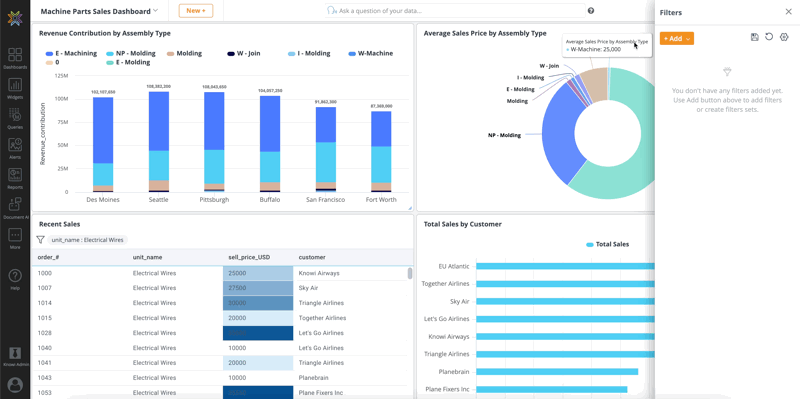Open the Document AI sidebar icon
This screenshot has height=399, width=800.
coord(15,205)
